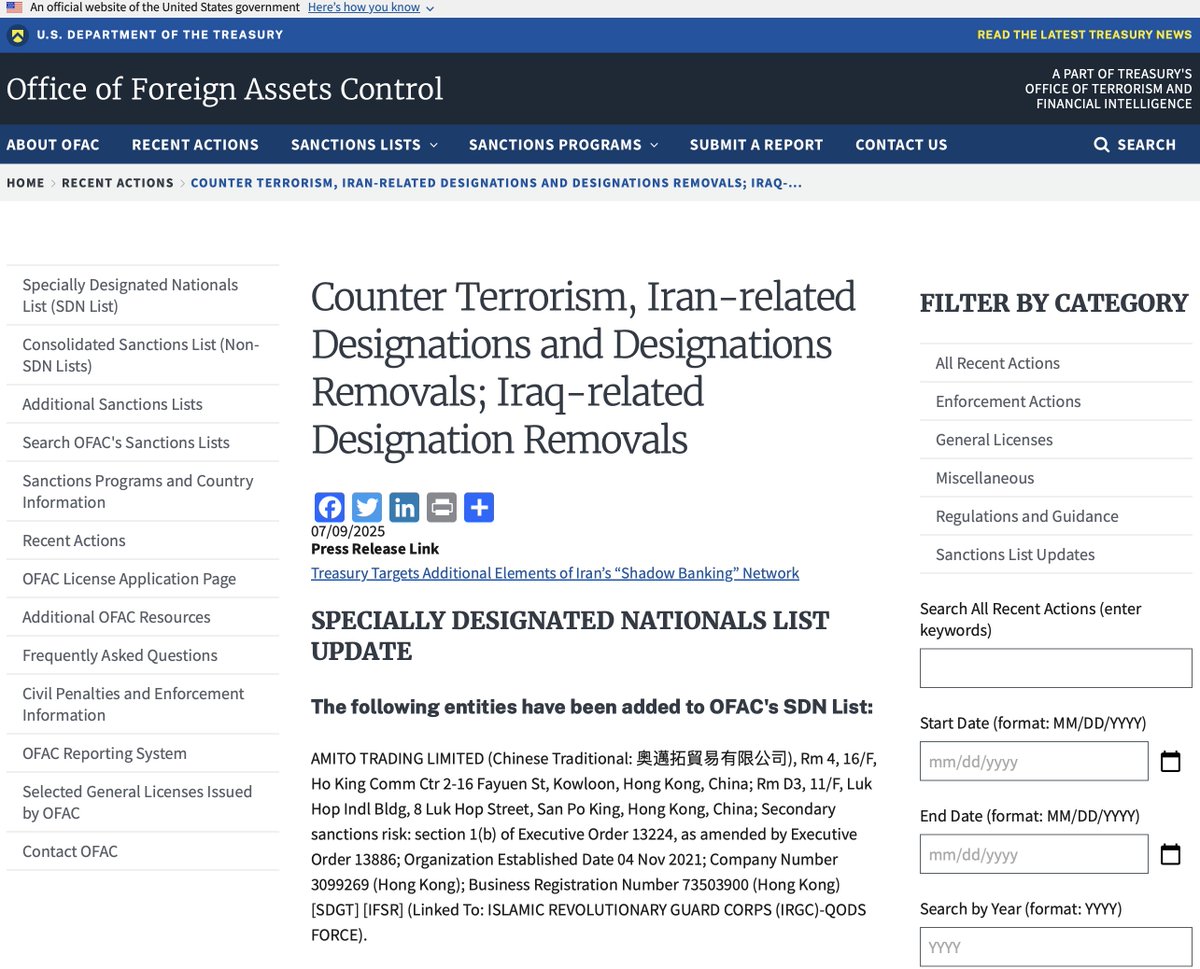The width and height of the screenshot is (1200, 969).
Task: Click U.S. Department of the Treasury text
Action: (160, 35)
